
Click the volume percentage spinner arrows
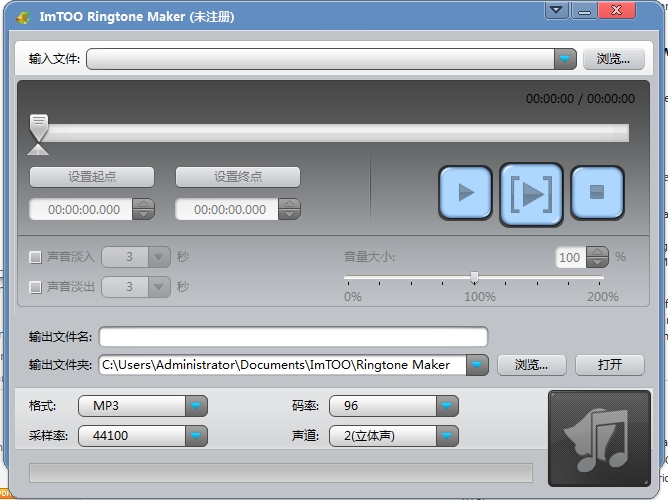click(597, 257)
